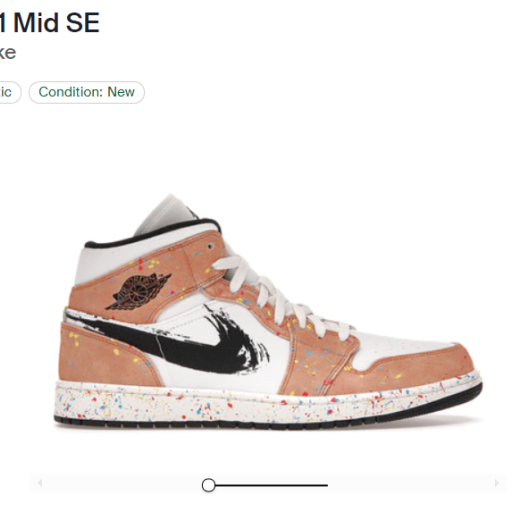Click the right end of the slider track
512x512 pixels.
pyautogui.click(x=326, y=485)
